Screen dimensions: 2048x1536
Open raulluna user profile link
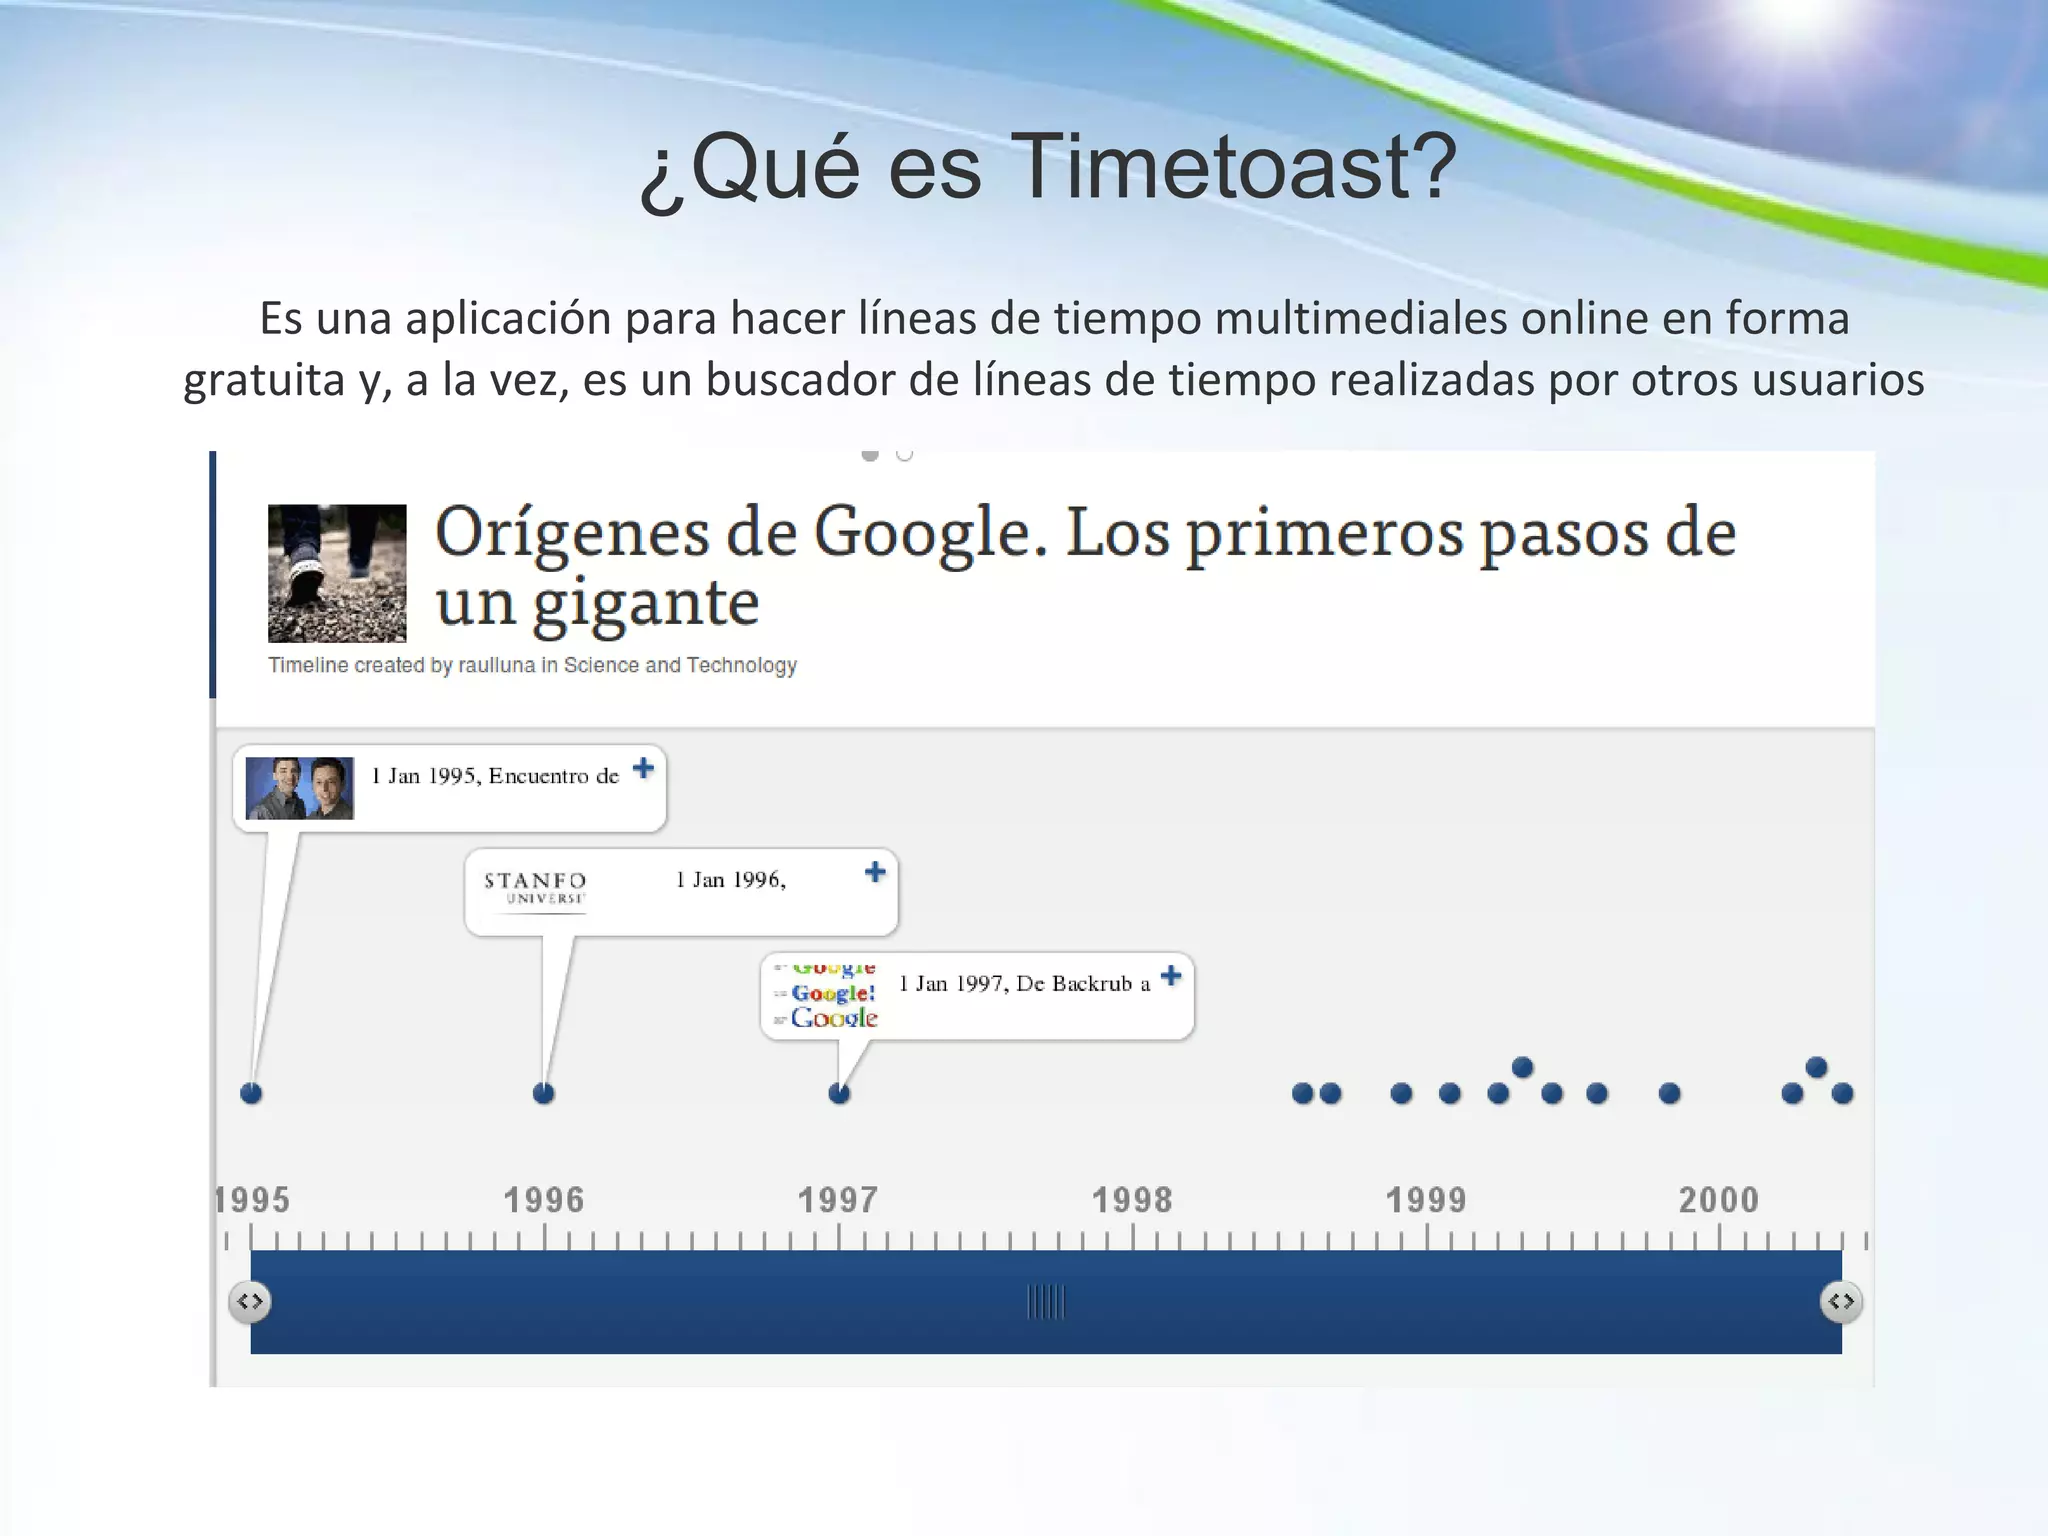tap(497, 665)
